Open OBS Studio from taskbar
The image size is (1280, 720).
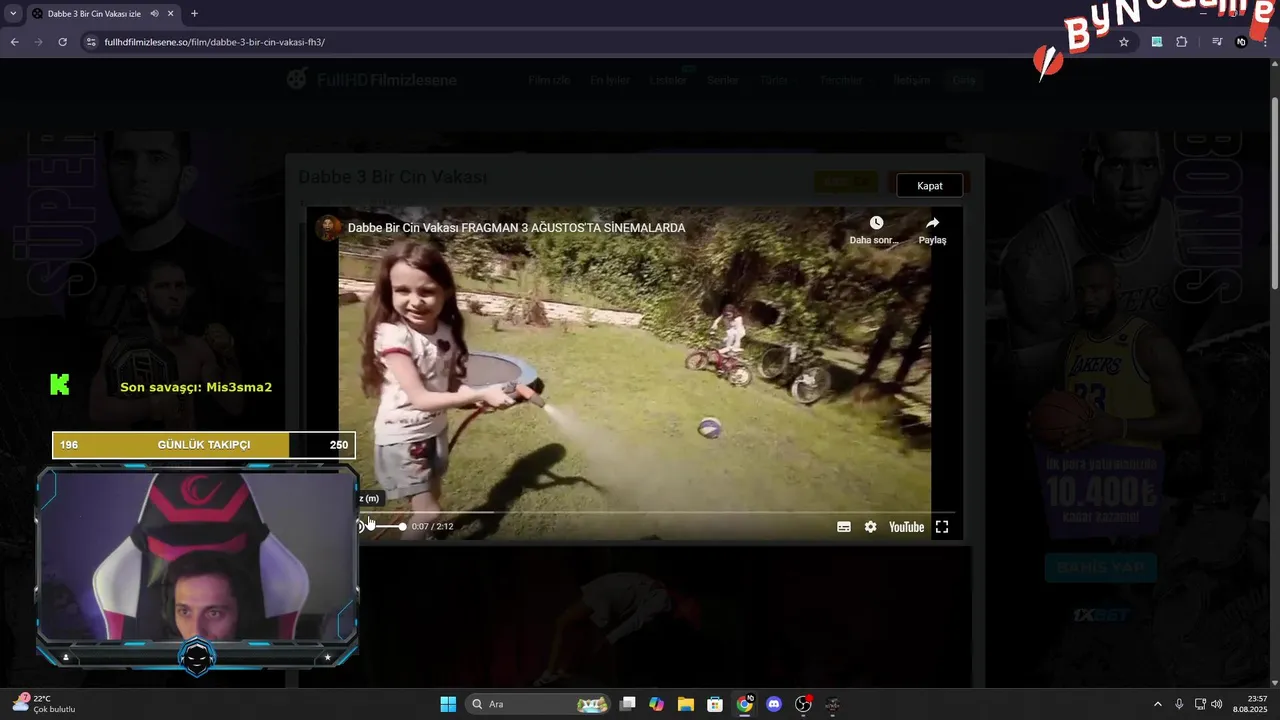pyautogui.click(x=803, y=704)
